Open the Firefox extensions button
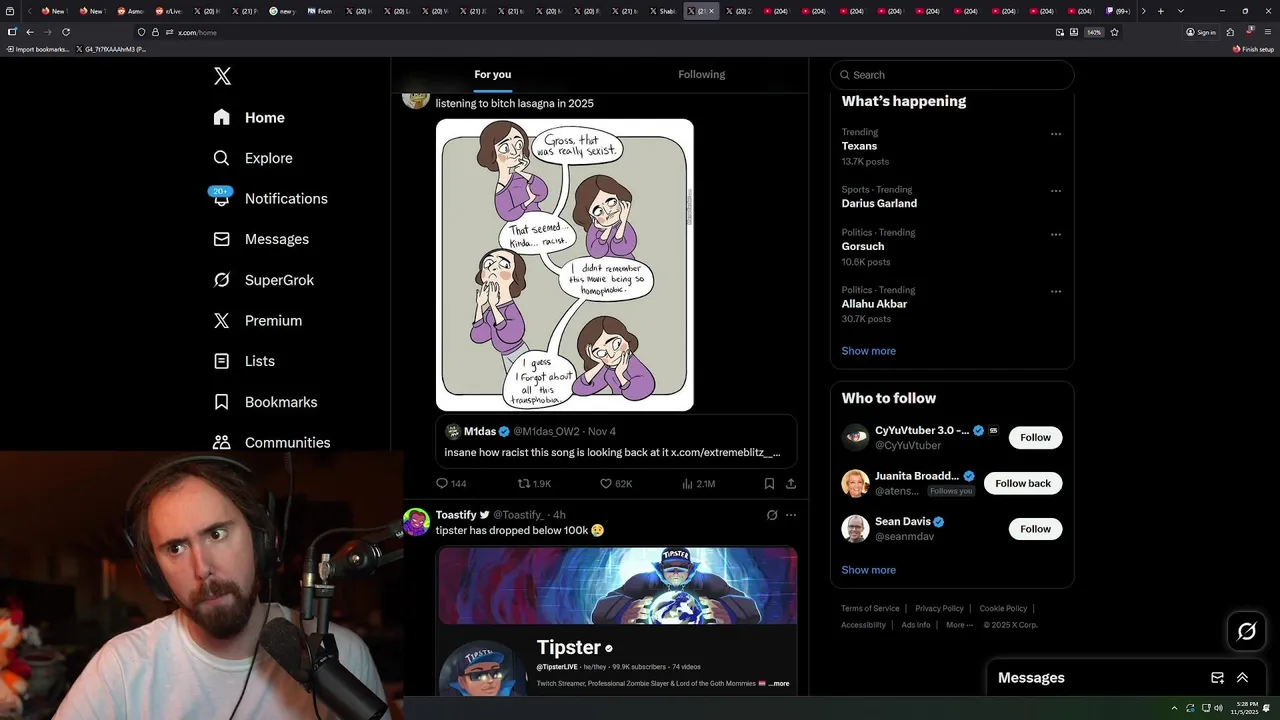This screenshot has width=1280, height=720. click(1230, 32)
